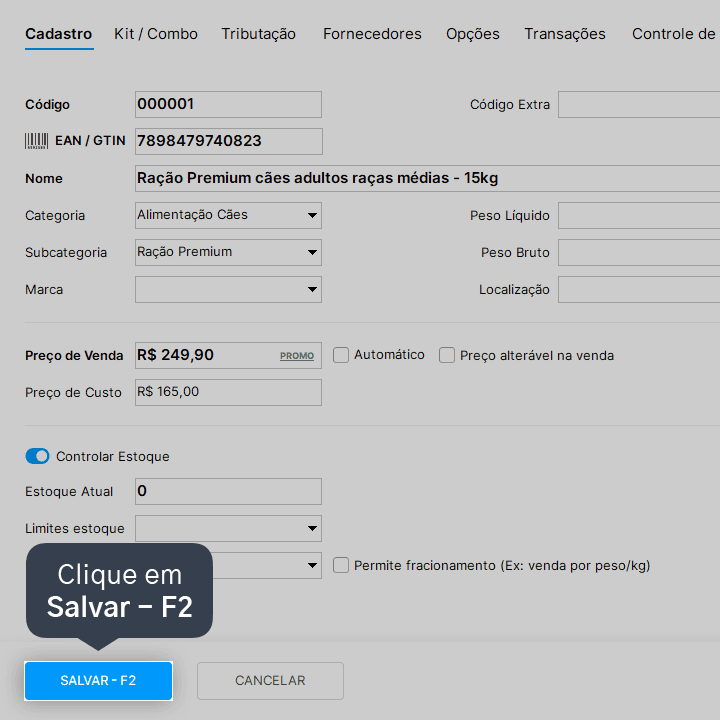Viewport: 720px width, 720px height.
Task: Click the Nome input field
Action: (x=428, y=178)
